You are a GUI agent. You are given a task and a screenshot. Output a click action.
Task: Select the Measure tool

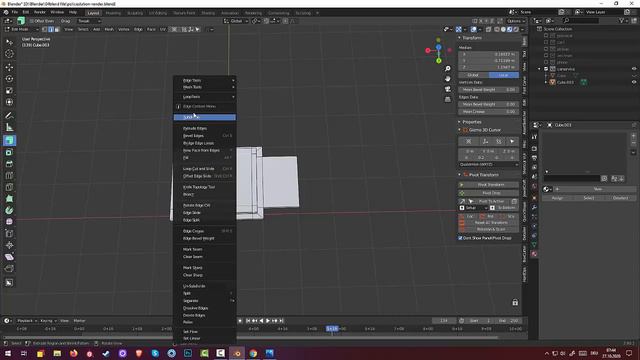point(9,127)
